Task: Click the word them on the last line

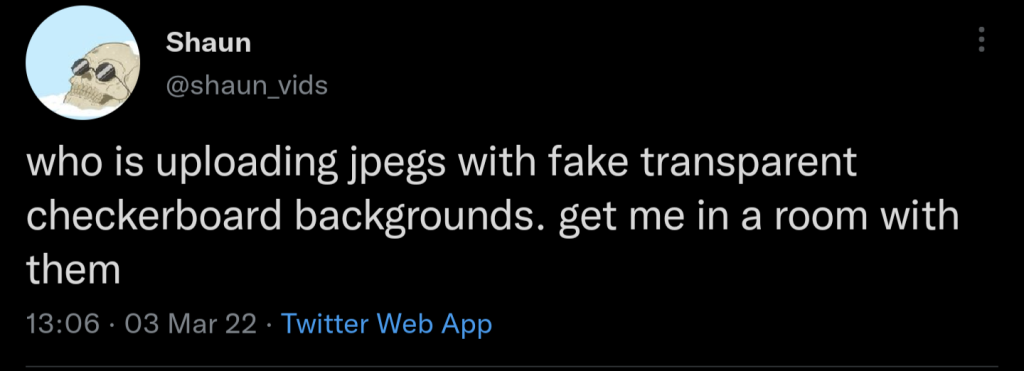Action: coord(73,269)
